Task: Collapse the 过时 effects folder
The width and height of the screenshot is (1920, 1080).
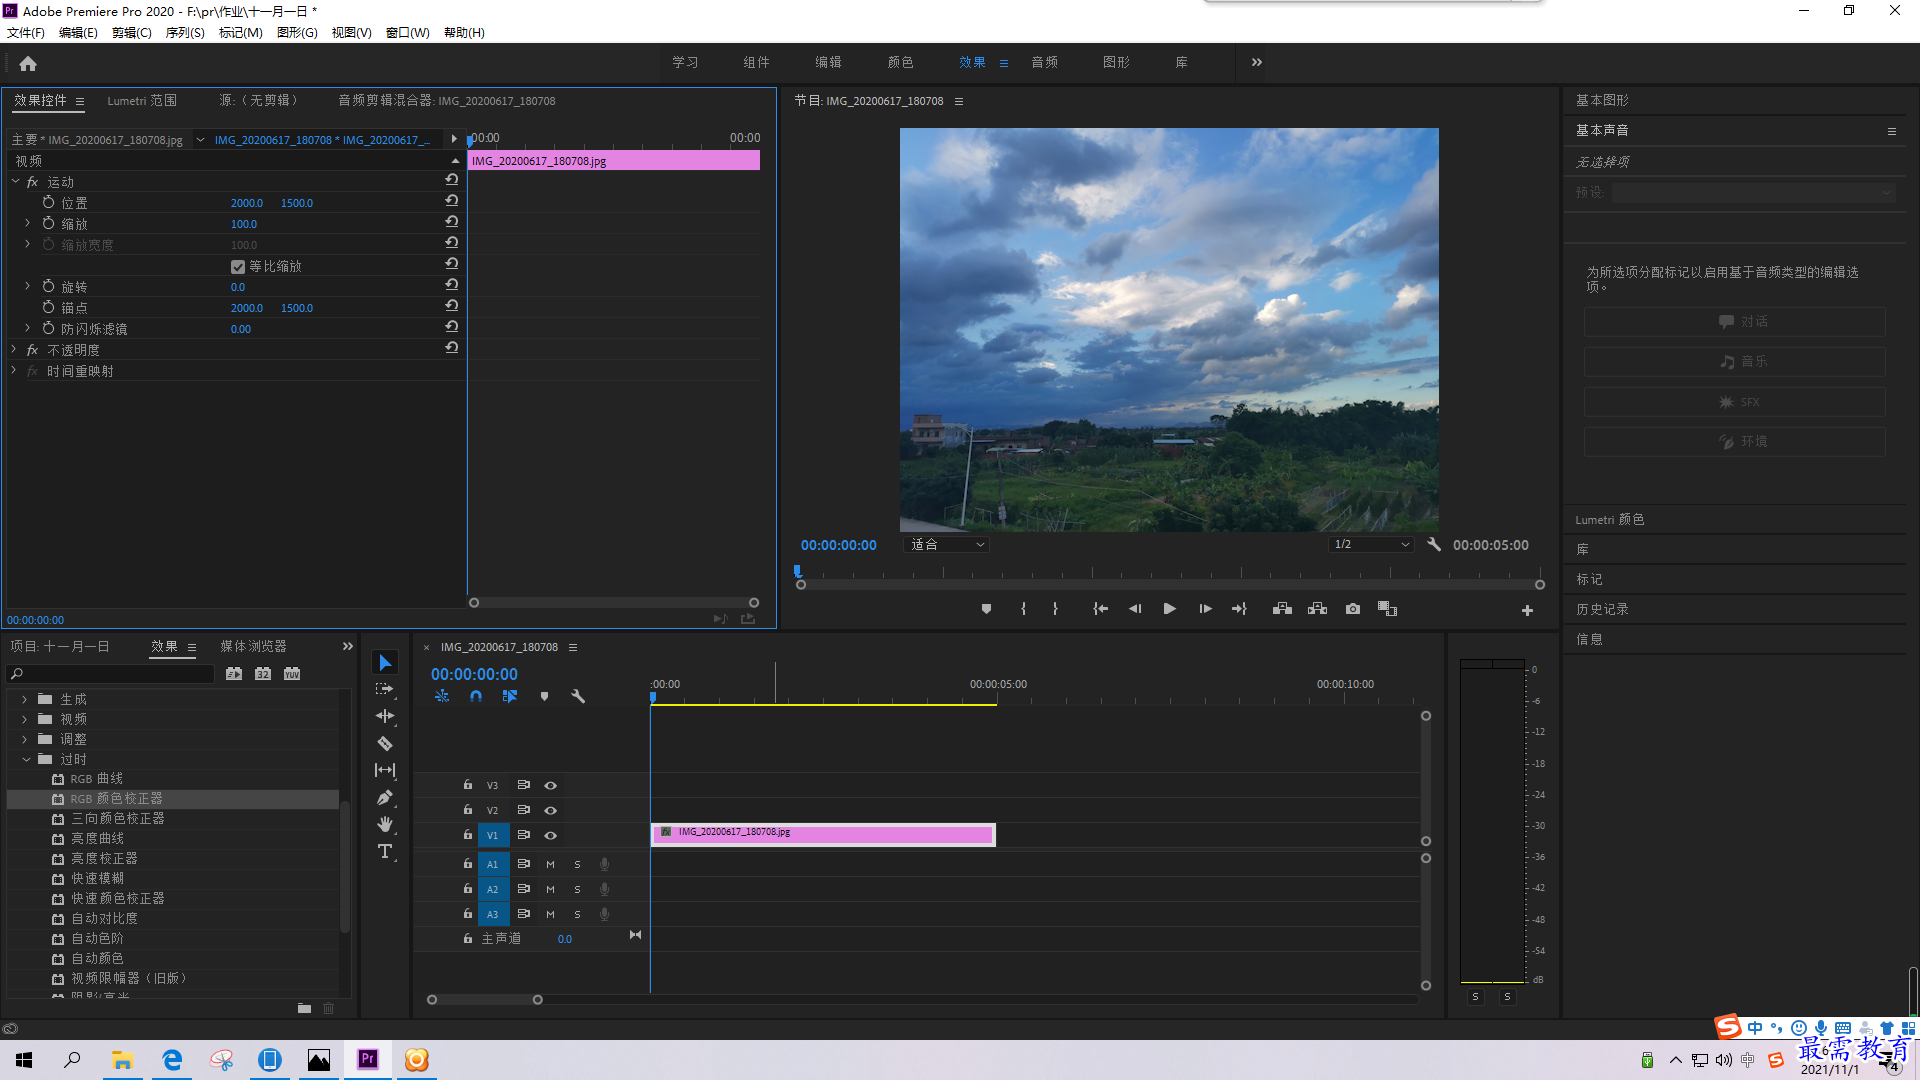Action: [26, 760]
